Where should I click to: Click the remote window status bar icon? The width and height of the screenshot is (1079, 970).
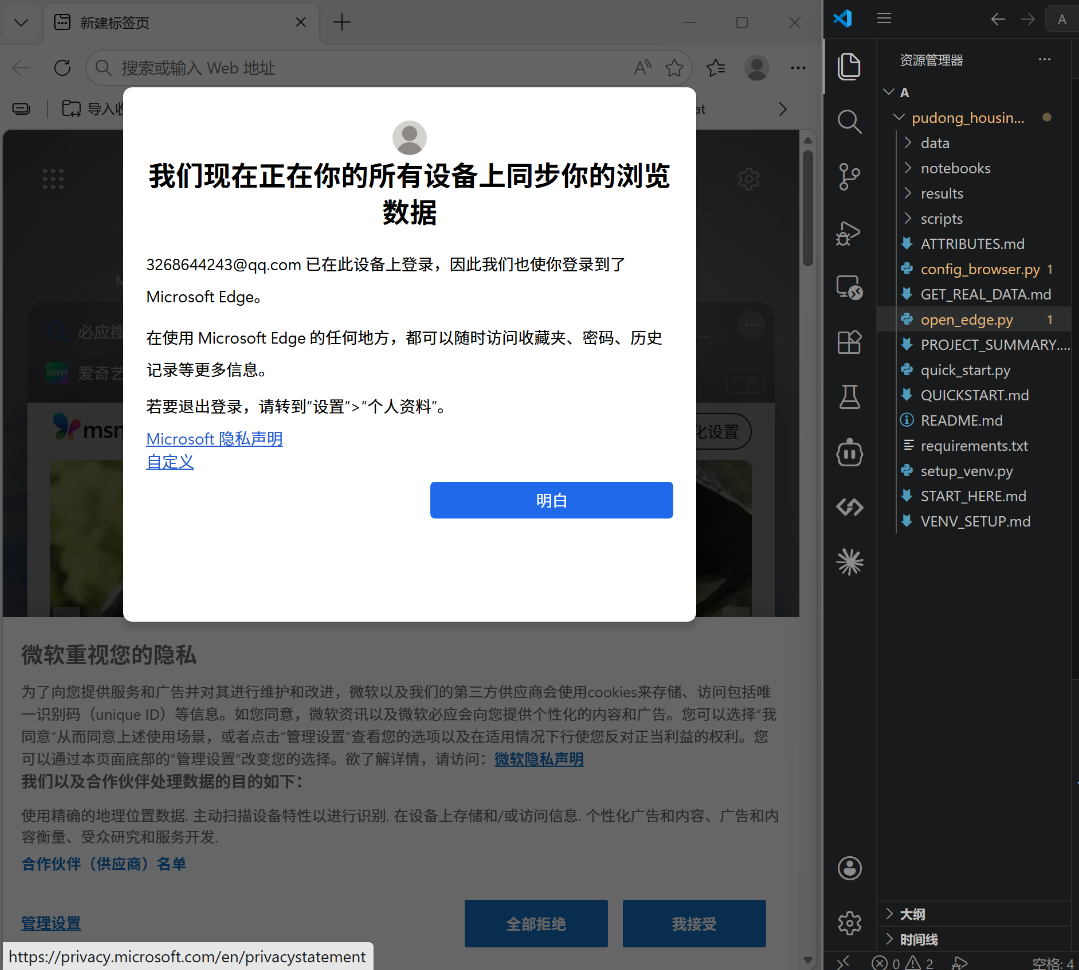[843, 962]
